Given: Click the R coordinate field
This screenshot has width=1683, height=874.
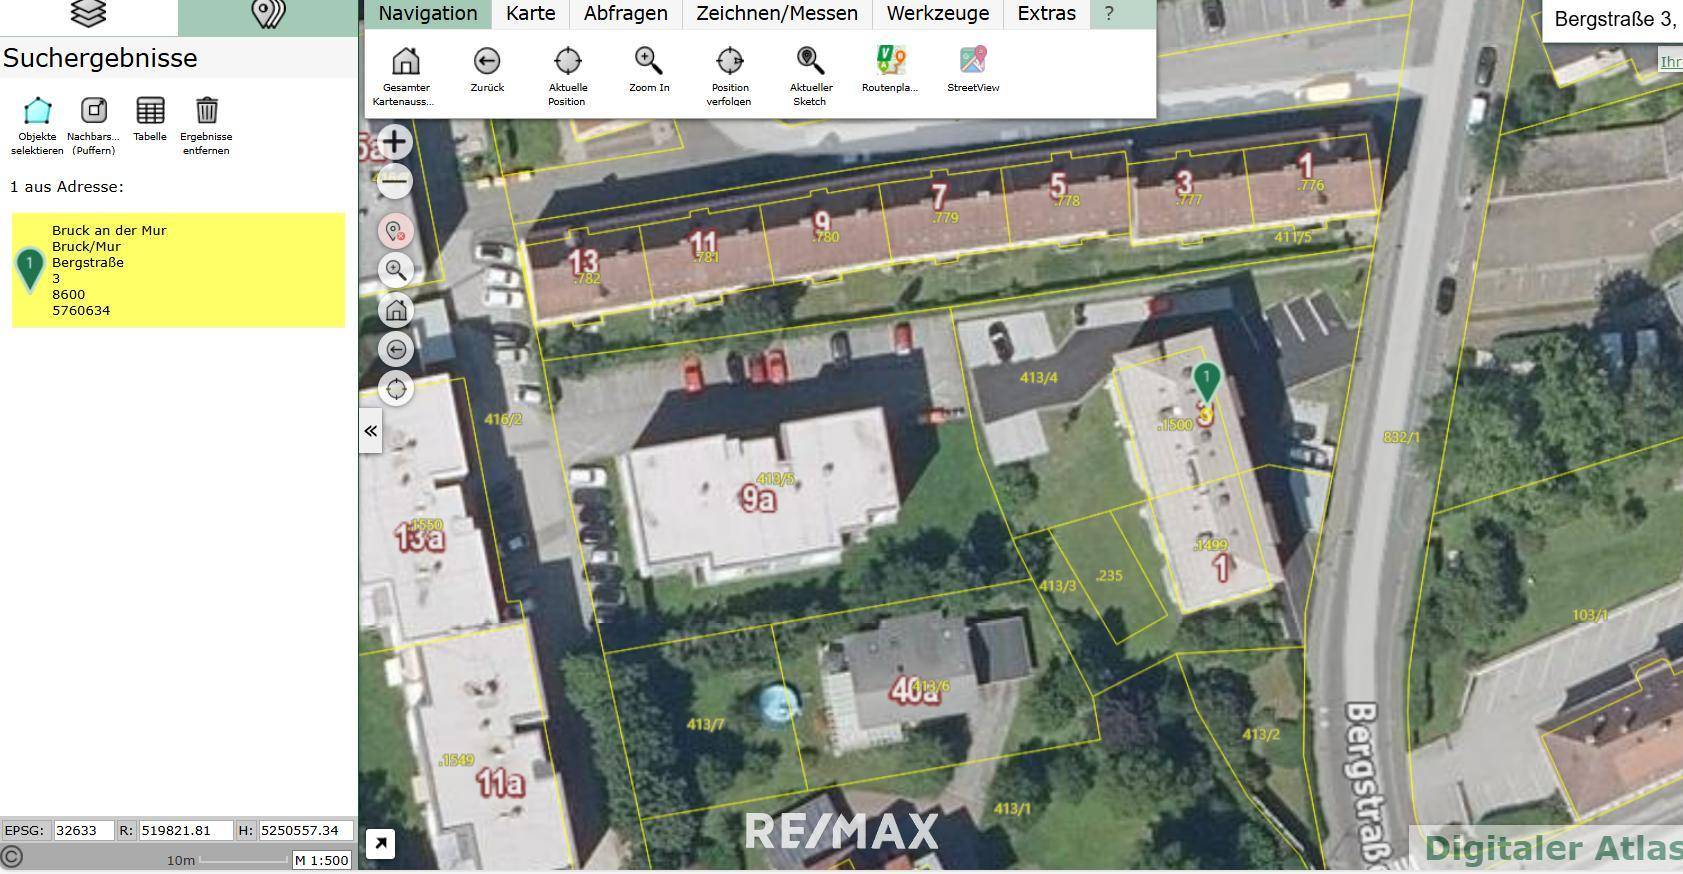Looking at the screenshot, I should (x=186, y=830).
